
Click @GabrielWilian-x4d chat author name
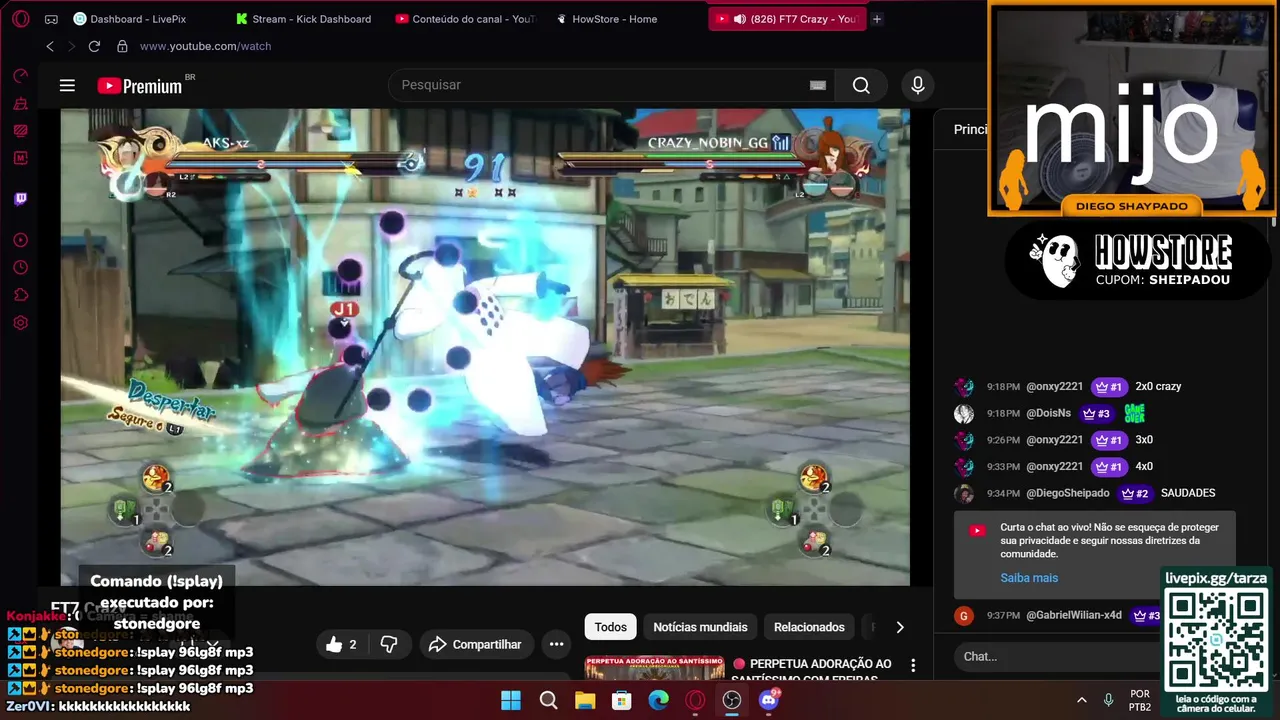tap(1074, 616)
